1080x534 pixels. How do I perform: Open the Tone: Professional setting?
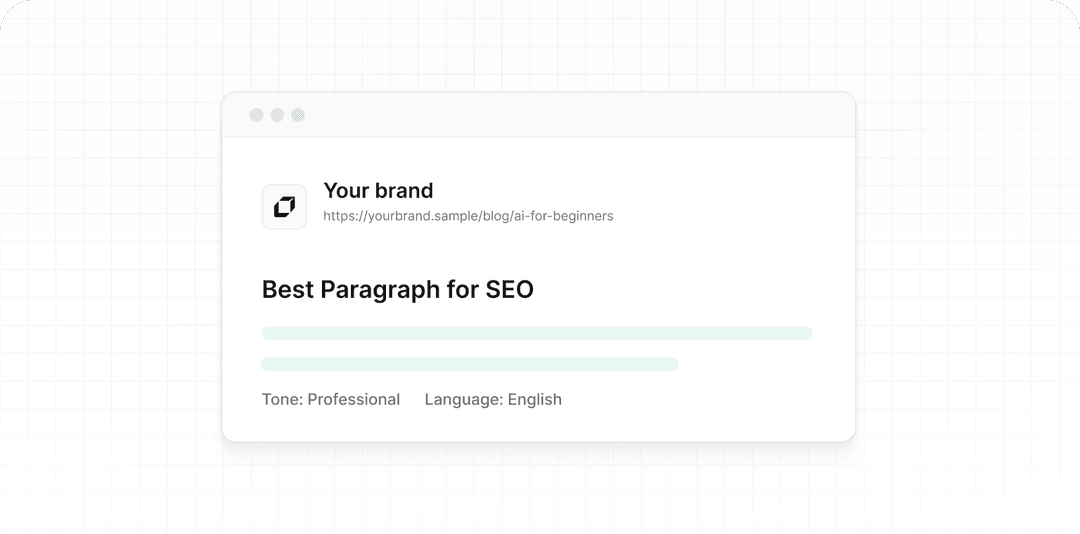click(330, 399)
